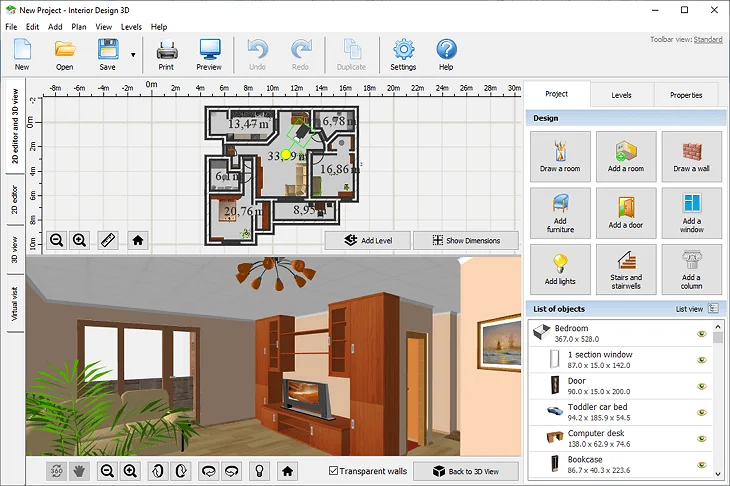Choose Draw a wall tool
Image resolution: width=730 pixels, height=486 pixels.
coord(691,156)
